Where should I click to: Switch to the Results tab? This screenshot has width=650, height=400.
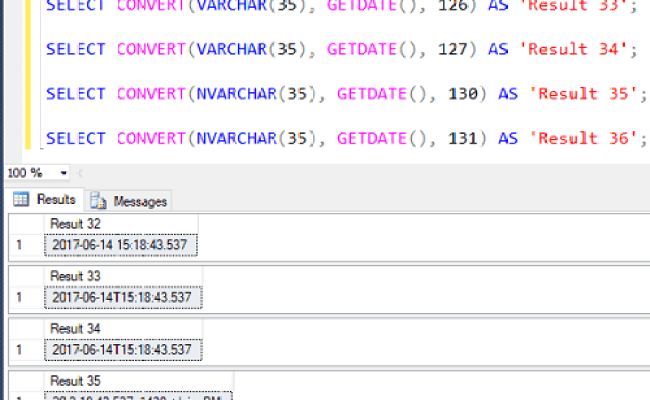point(44,200)
